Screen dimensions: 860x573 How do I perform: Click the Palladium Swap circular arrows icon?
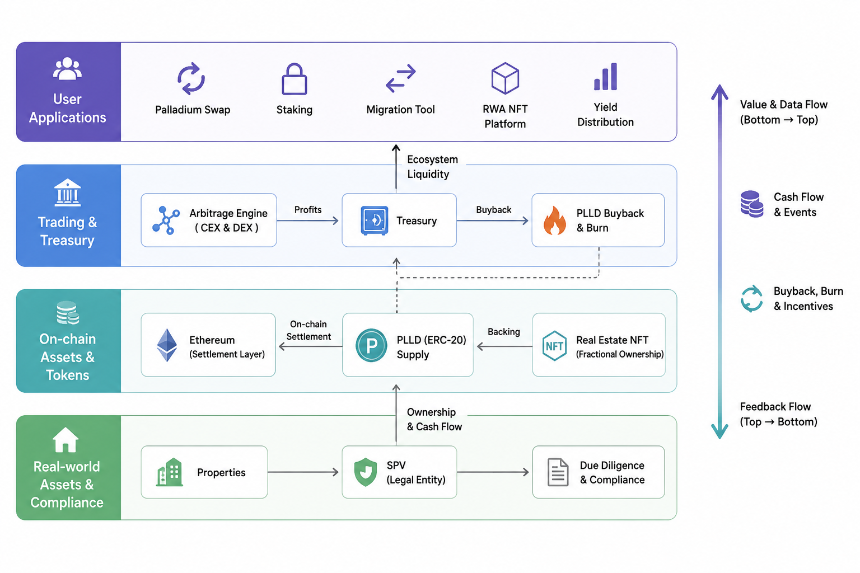click(x=191, y=78)
